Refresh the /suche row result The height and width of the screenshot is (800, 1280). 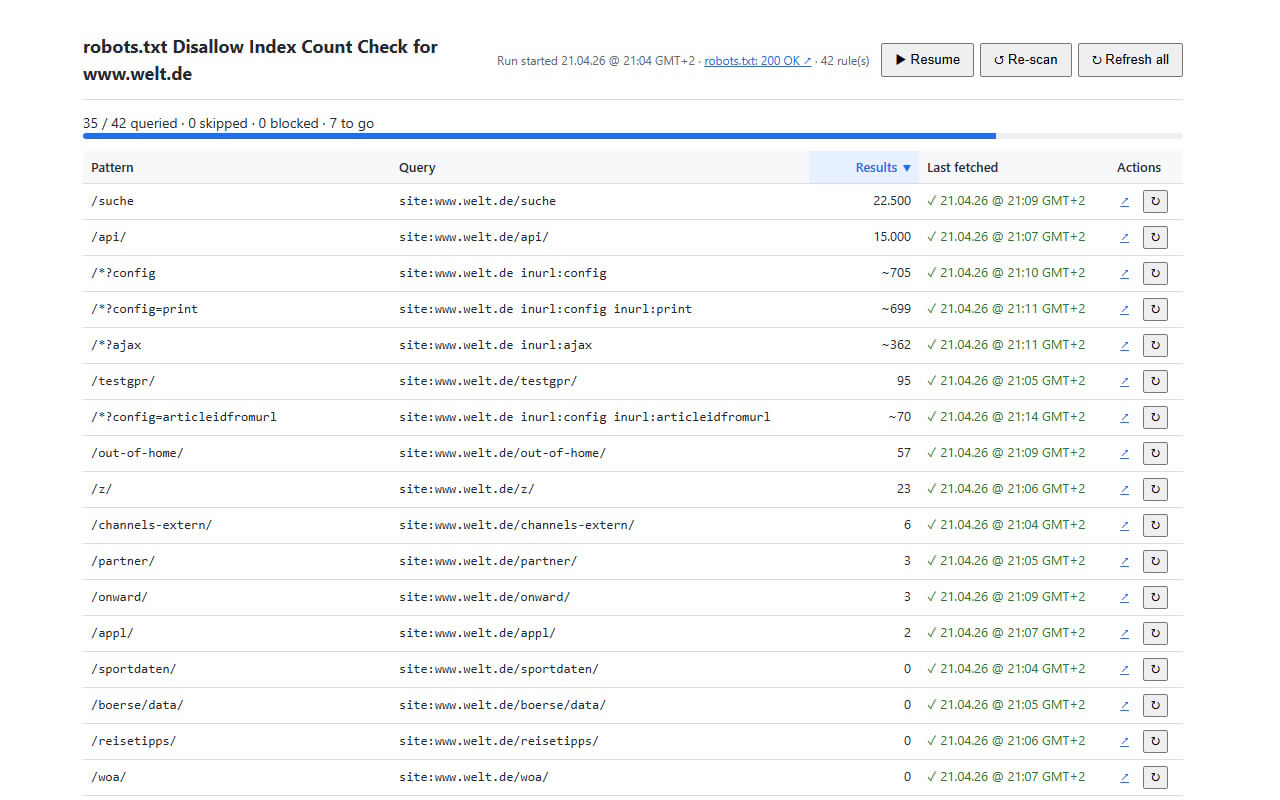click(1155, 202)
